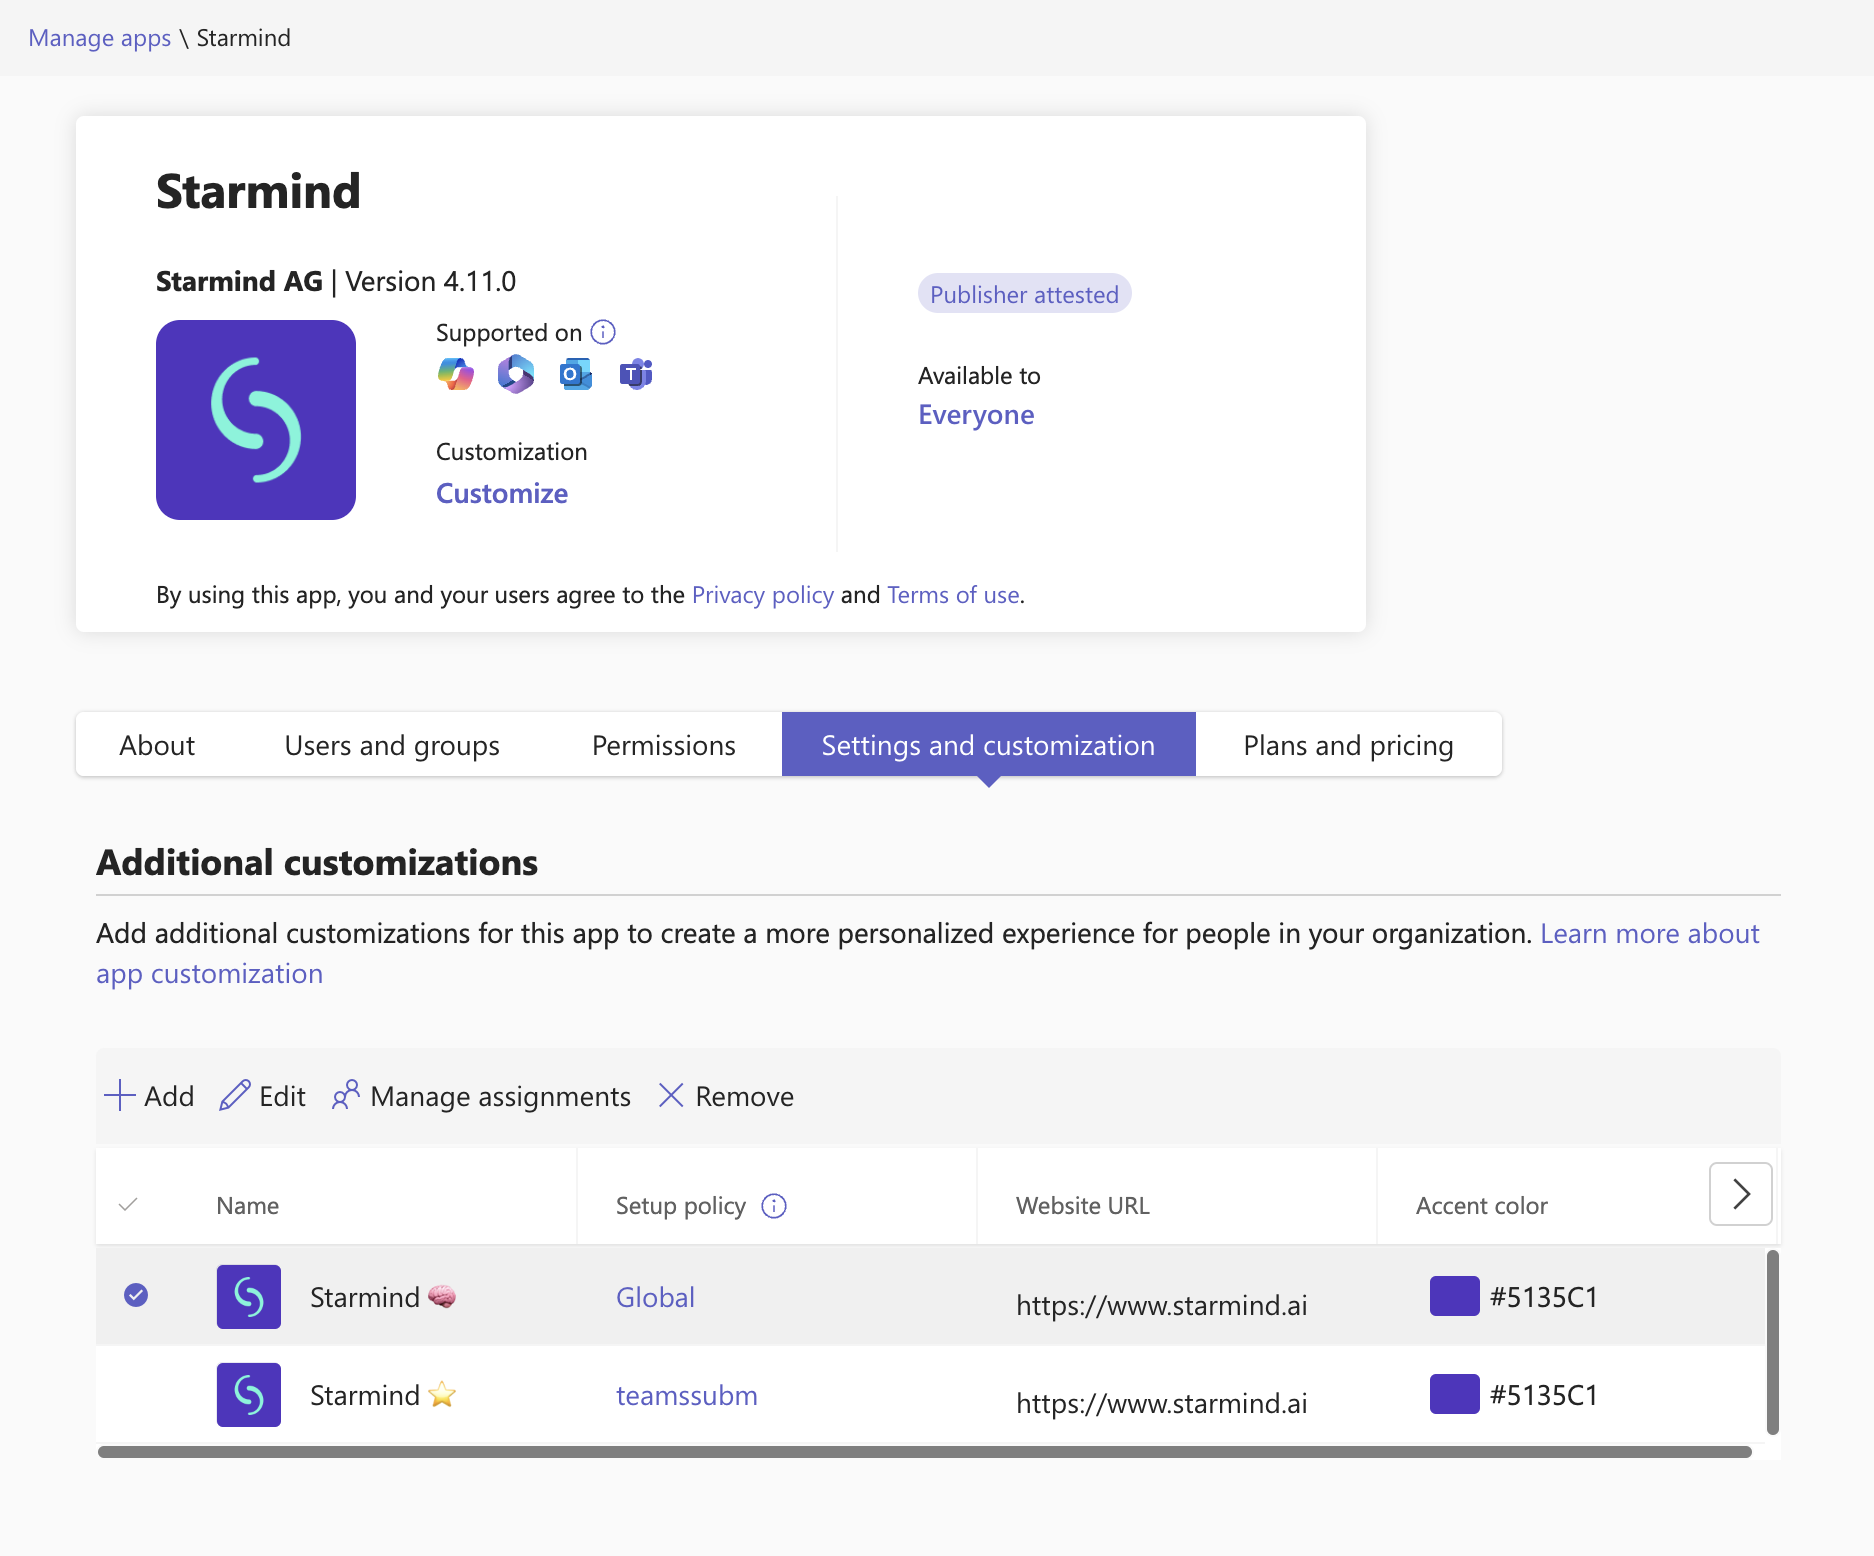Go to Plans and pricing tab
Image resolution: width=1874 pixels, height=1556 pixels.
tap(1348, 745)
